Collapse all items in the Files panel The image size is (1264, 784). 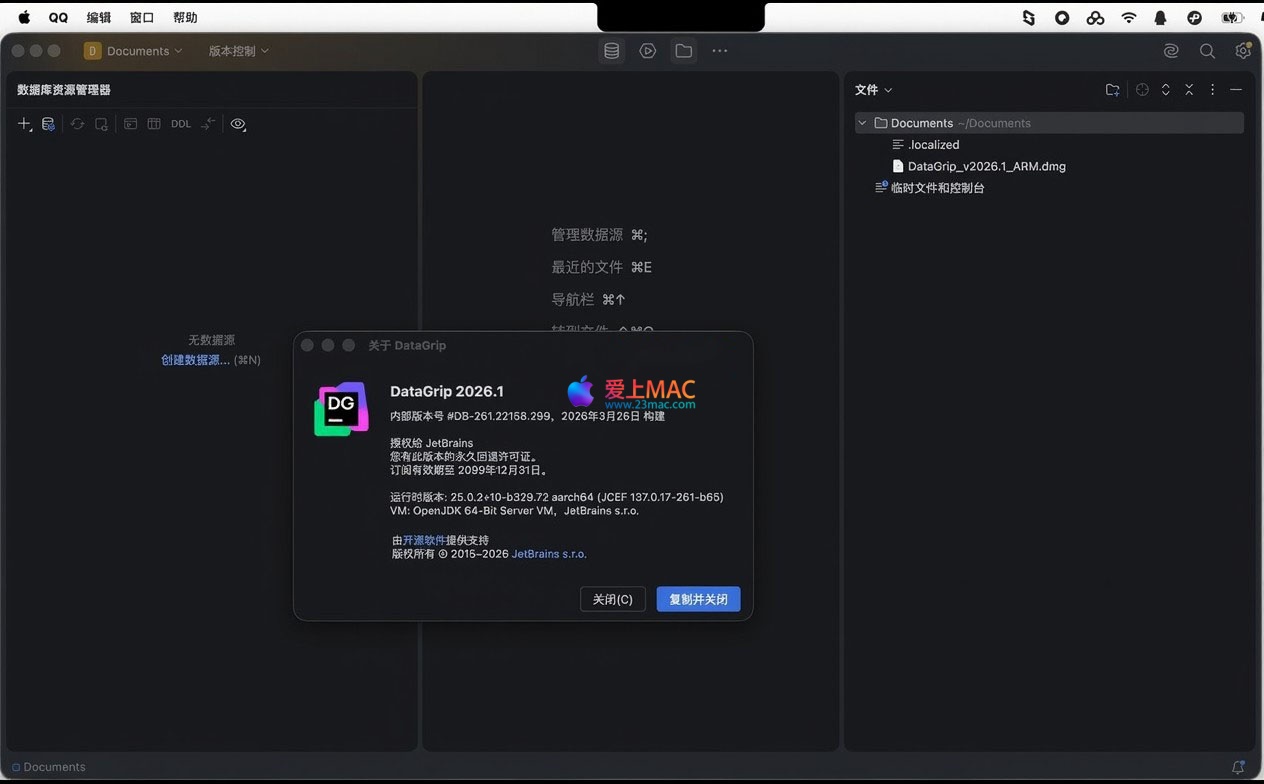coord(1189,90)
